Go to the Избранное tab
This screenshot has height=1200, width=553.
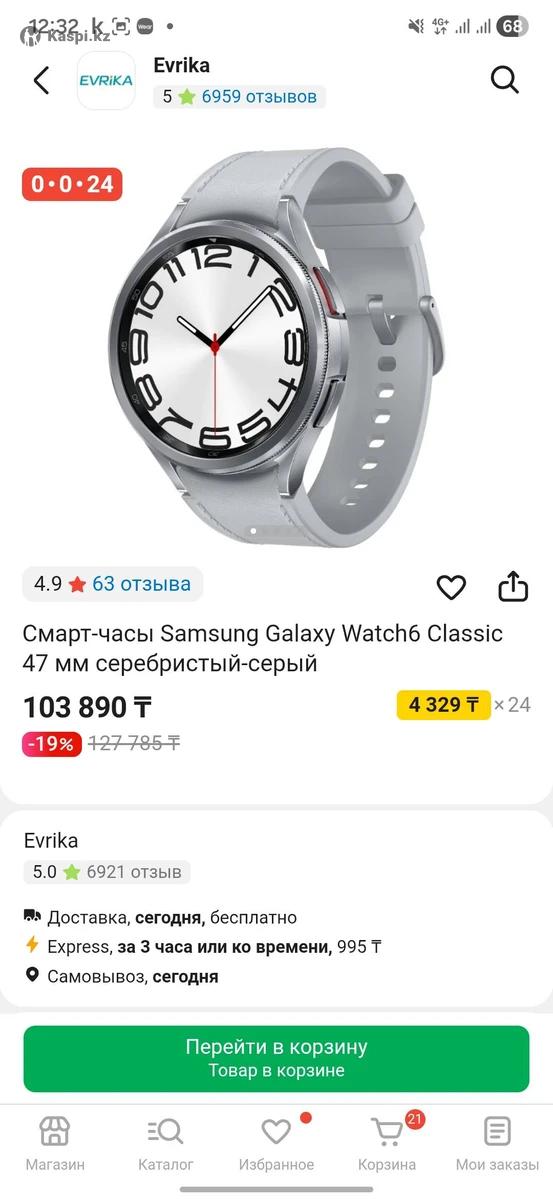276,1144
